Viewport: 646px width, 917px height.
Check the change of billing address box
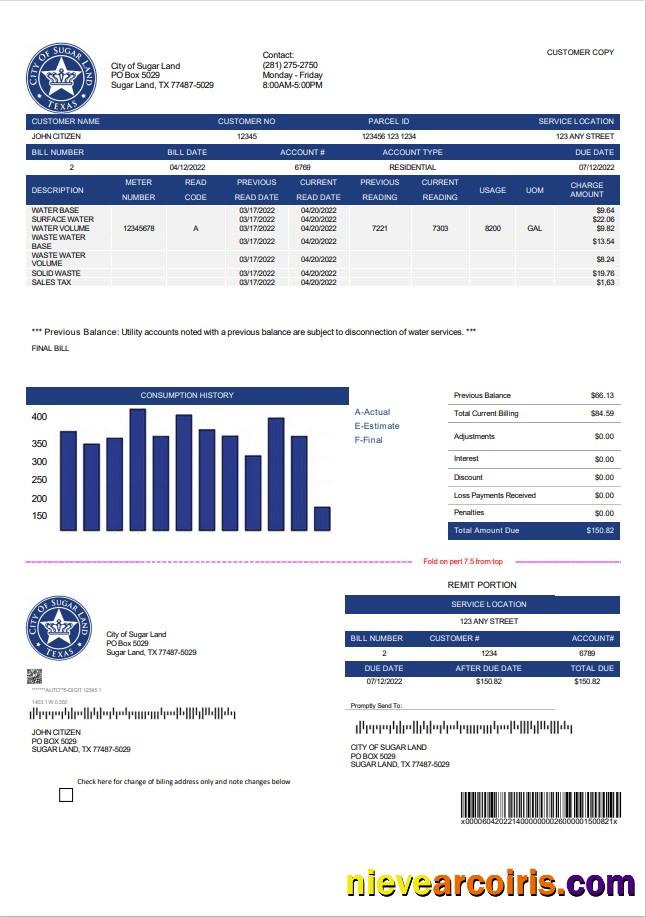tap(66, 795)
